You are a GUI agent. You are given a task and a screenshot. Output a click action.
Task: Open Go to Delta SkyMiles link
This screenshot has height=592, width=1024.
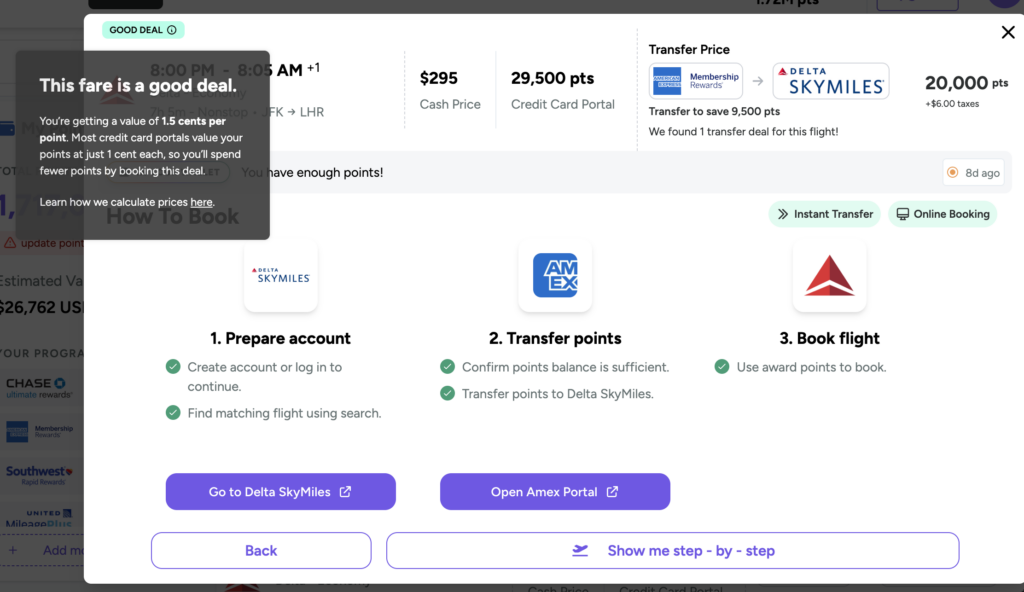pos(281,491)
